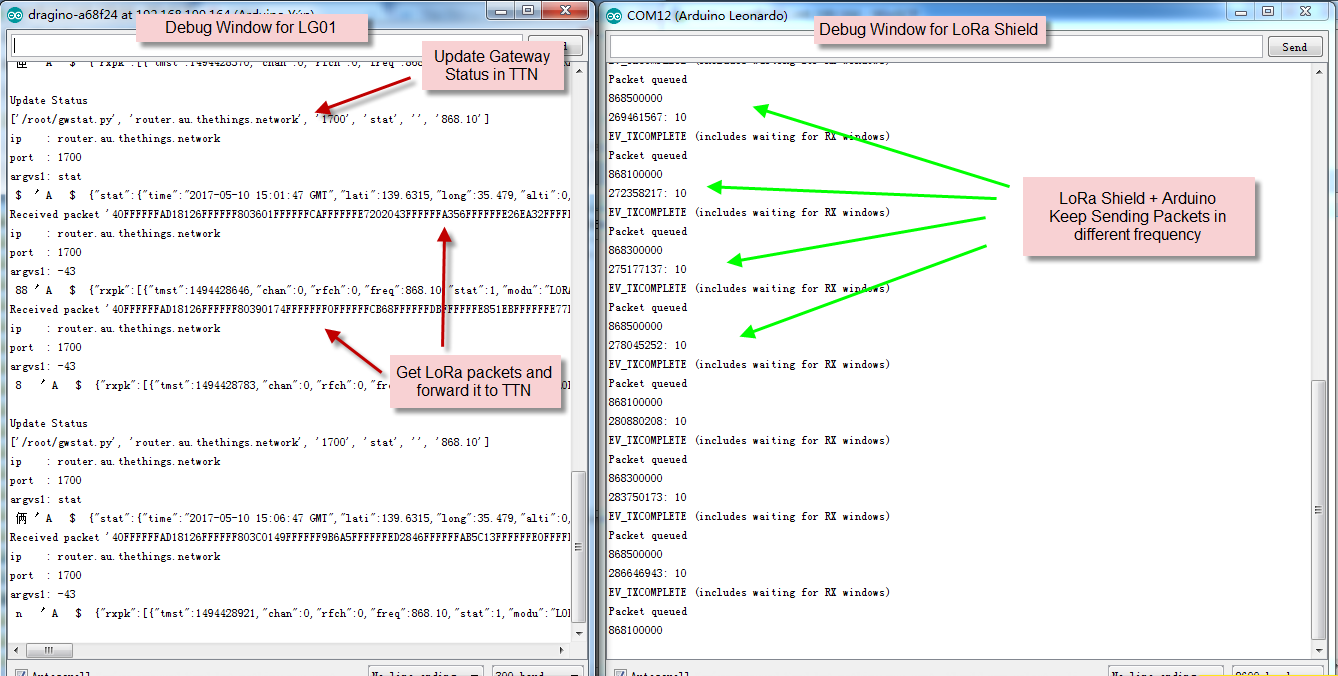Open the baud rate dropdown in dragino window
Image resolution: width=1338 pixels, height=676 pixels.
(538, 672)
